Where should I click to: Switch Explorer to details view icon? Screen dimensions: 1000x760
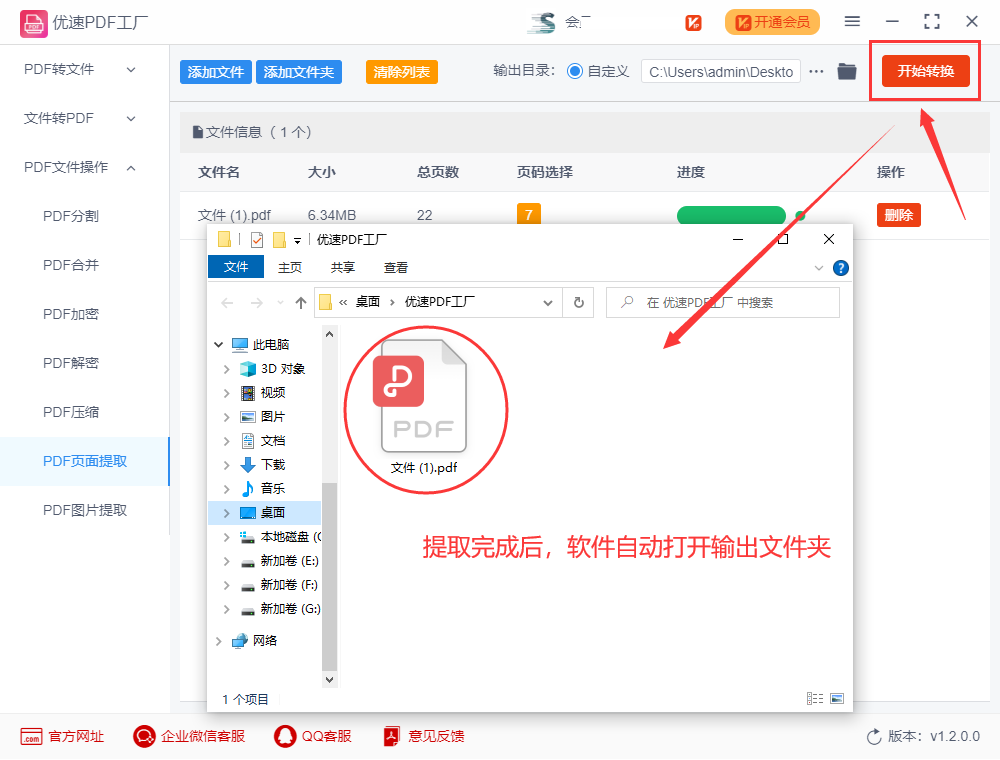[814, 699]
